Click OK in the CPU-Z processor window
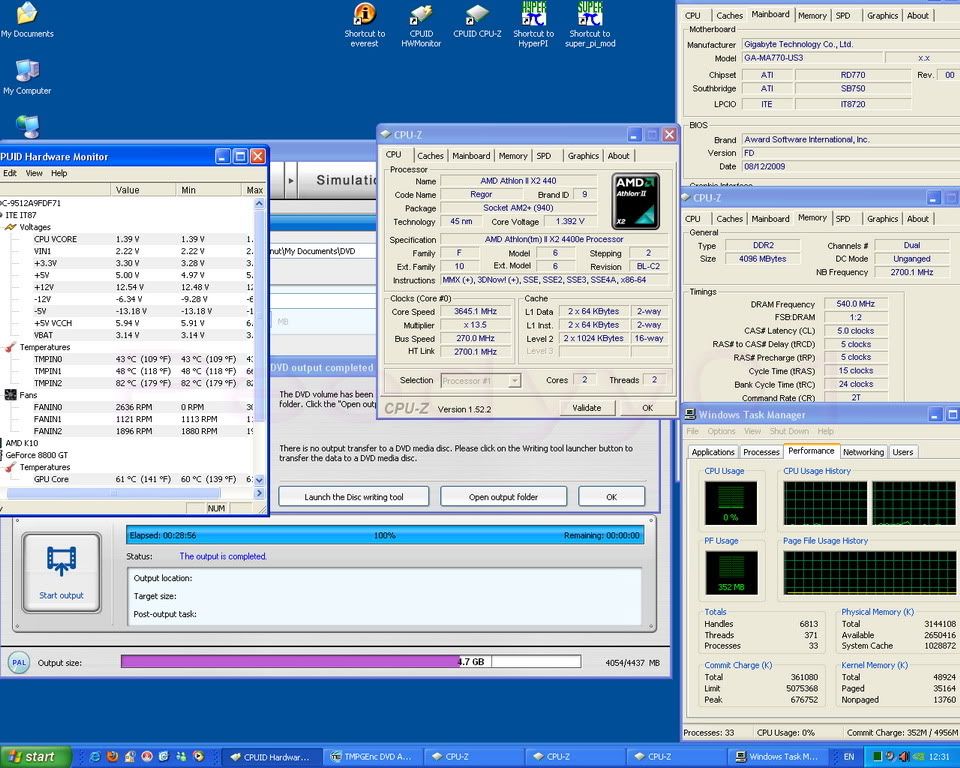Viewport: 960px width, 768px height. click(x=647, y=408)
